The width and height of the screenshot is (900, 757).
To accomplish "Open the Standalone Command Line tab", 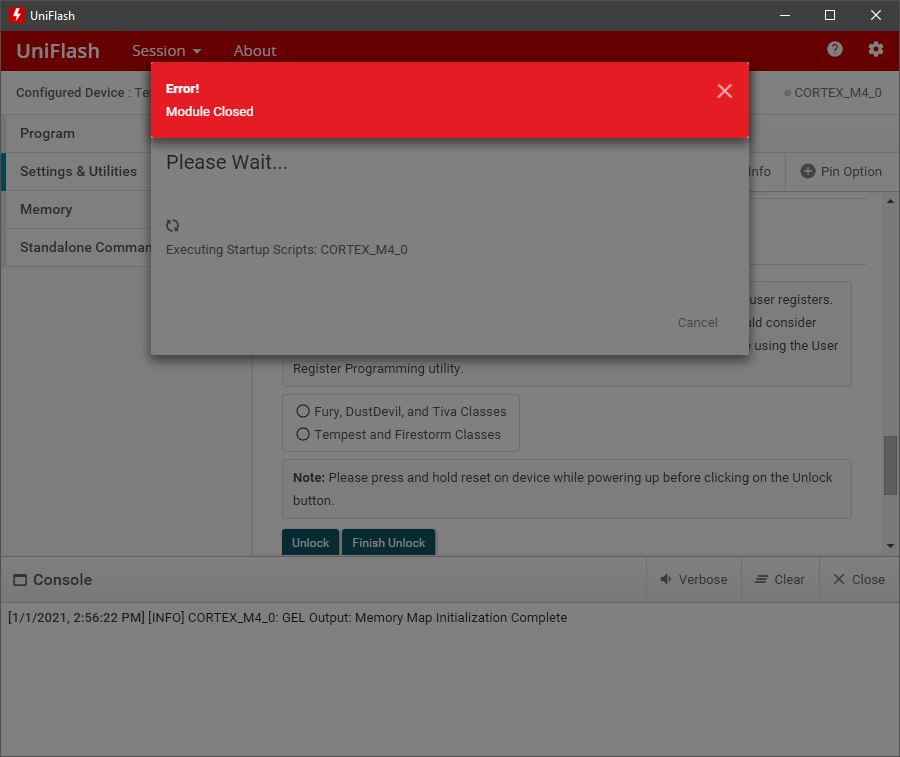I will 78,247.
